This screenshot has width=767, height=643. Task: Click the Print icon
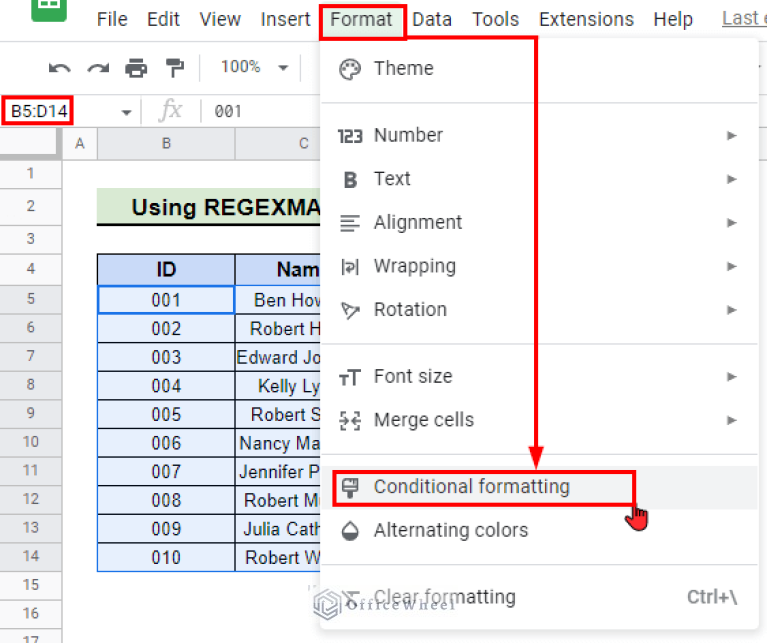click(x=136, y=68)
